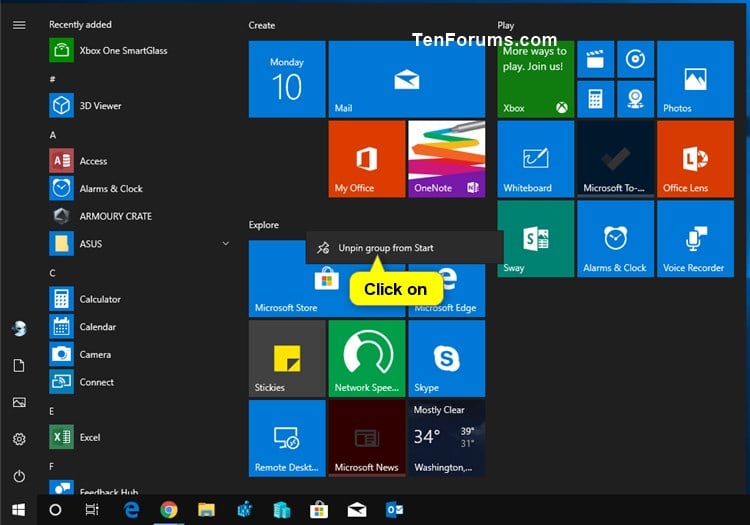The width and height of the screenshot is (750, 525).
Task: Open the Washington weather tile
Action: pyautogui.click(x=447, y=438)
